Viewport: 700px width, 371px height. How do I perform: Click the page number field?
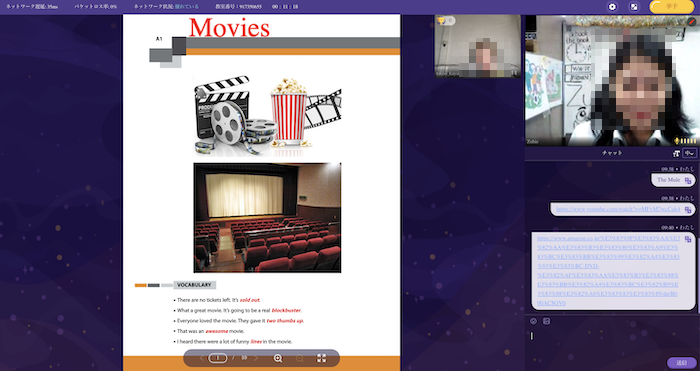pyautogui.click(x=218, y=358)
